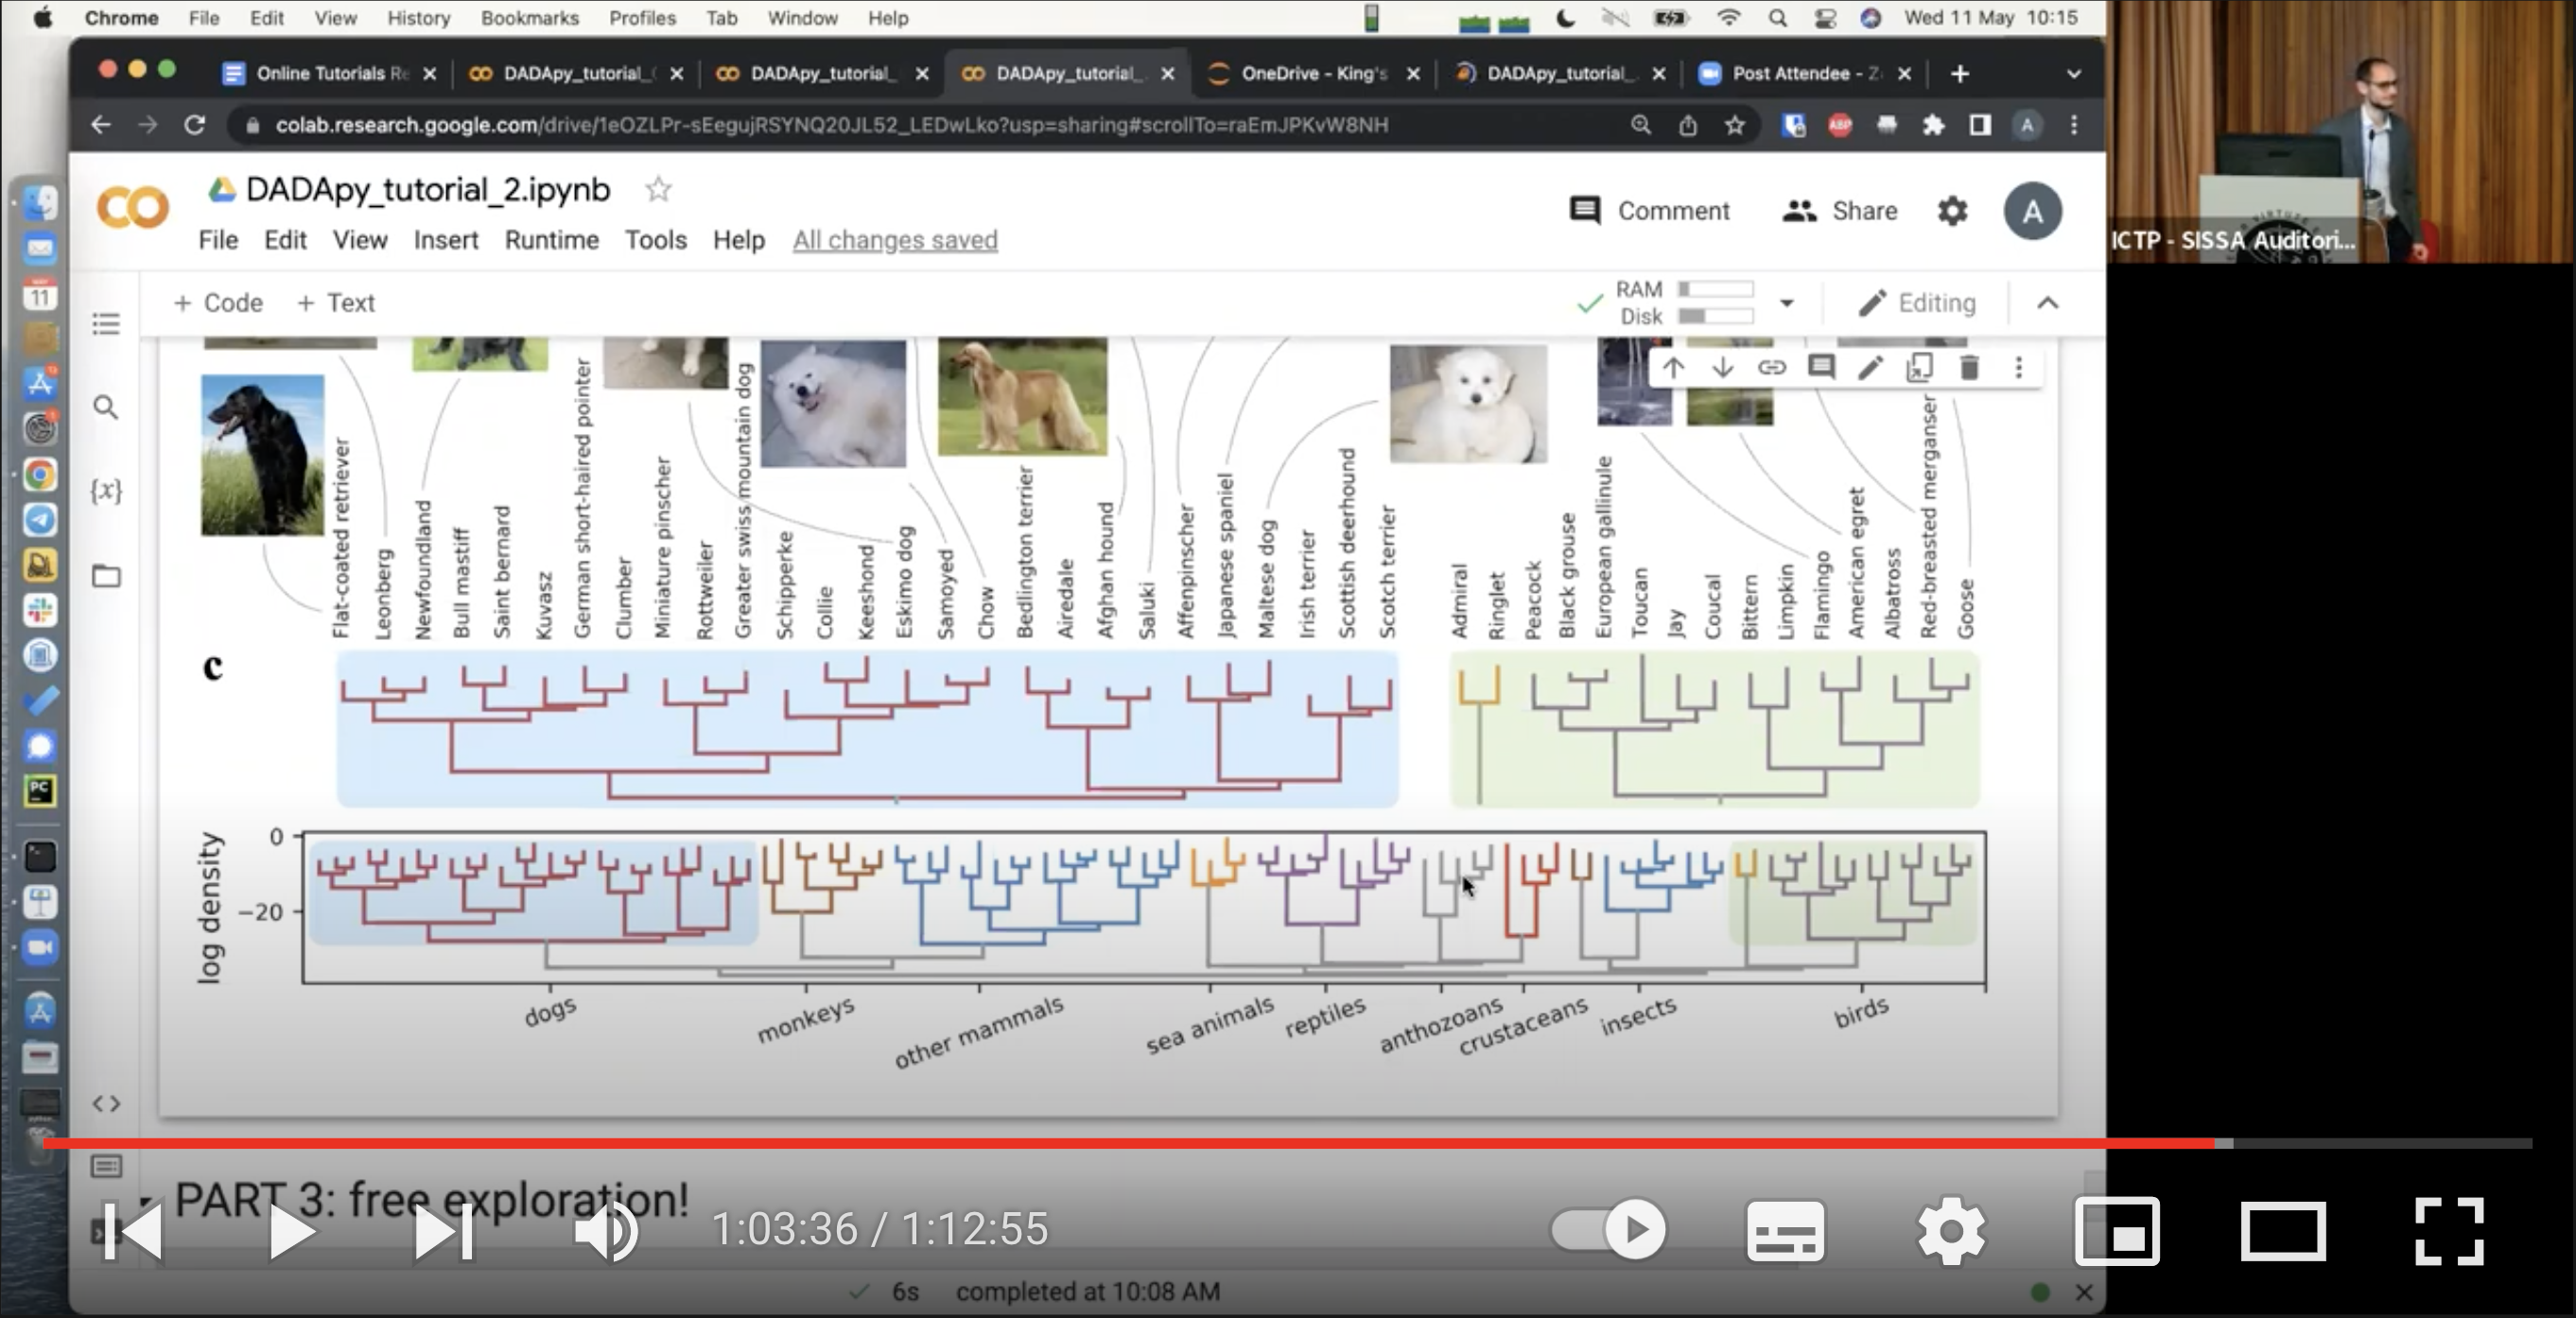Image resolution: width=2576 pixels, height=1318 pixels.
Task: Skip to the next video
Action: pos(443,1231)
